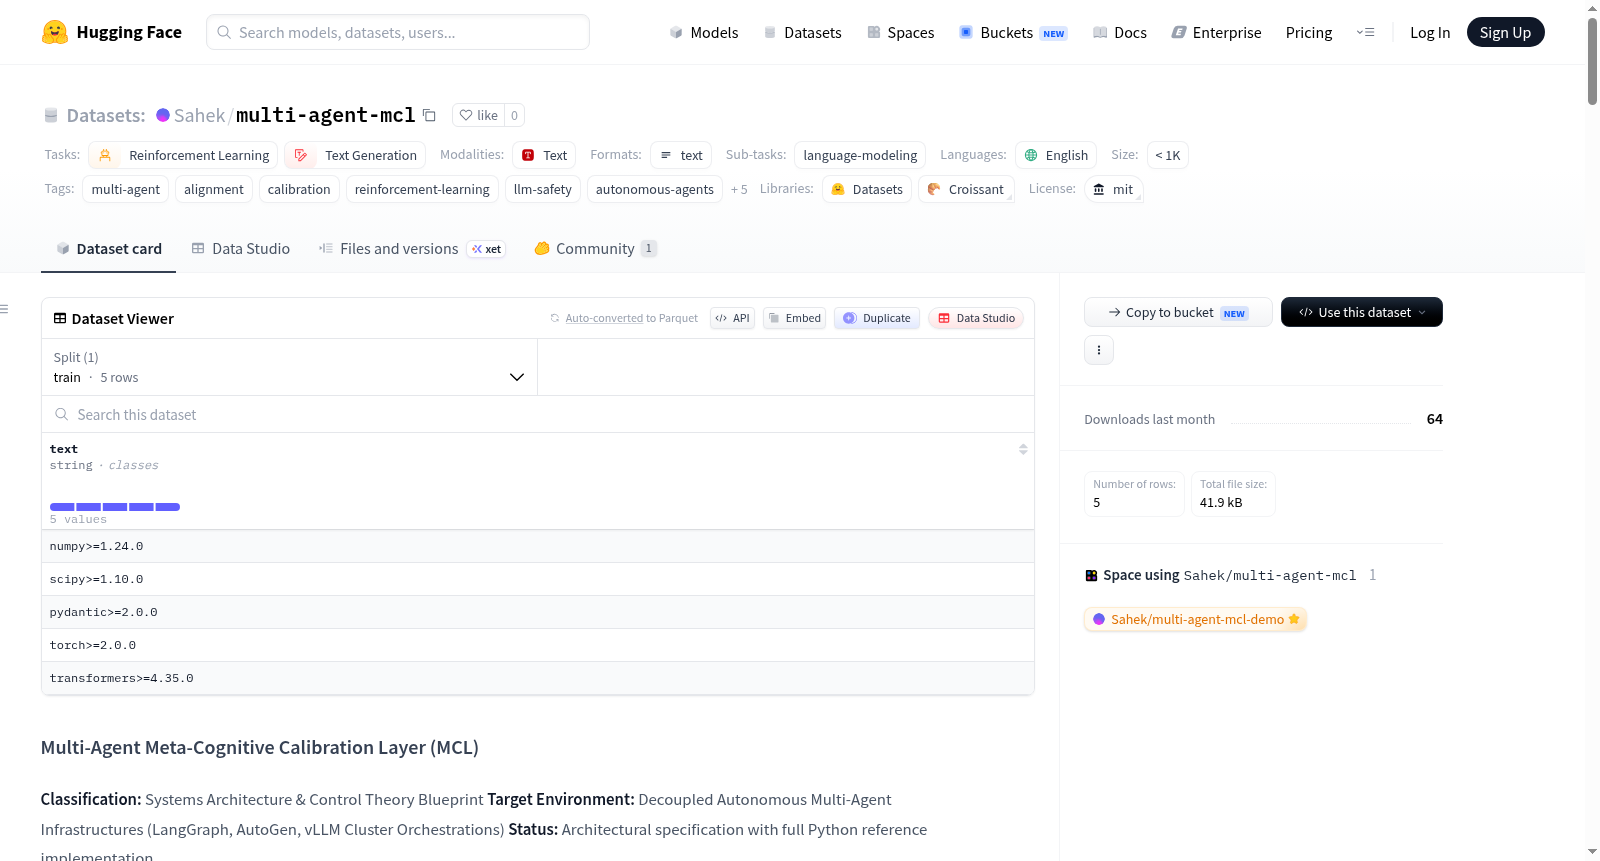Open Buckets in top navigation
Image resolution: width=1600 pixels, height=861 pixels.
[1013, 32]
